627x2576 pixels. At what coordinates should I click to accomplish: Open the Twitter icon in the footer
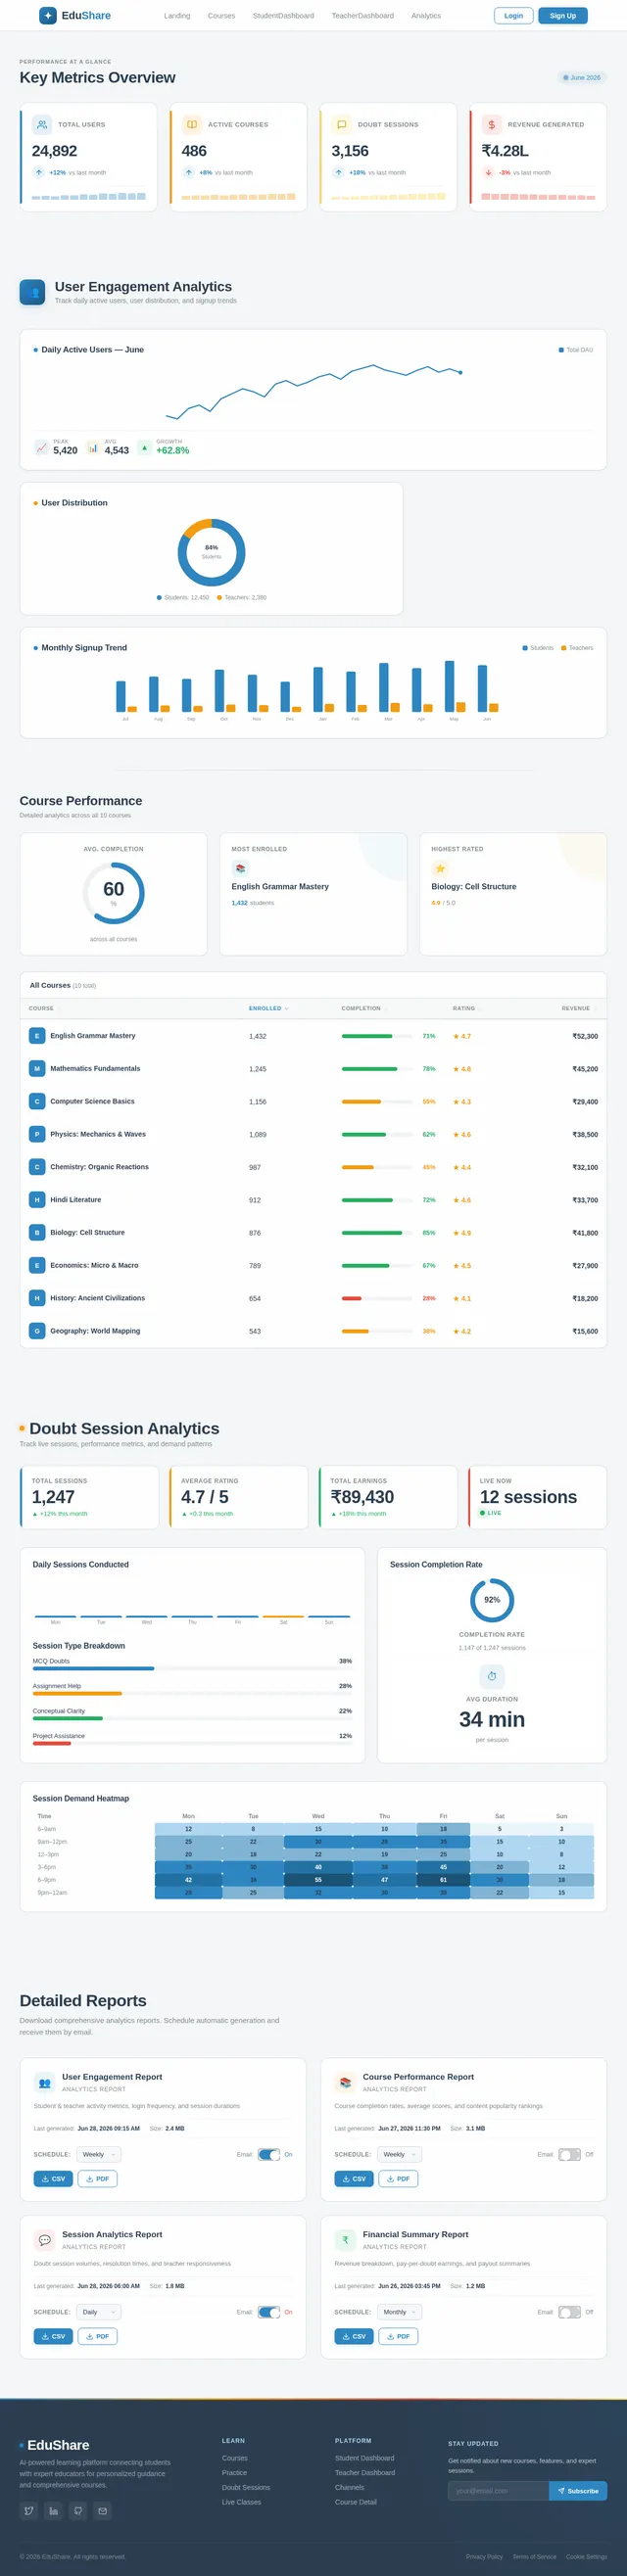[x=28, y=2511]
